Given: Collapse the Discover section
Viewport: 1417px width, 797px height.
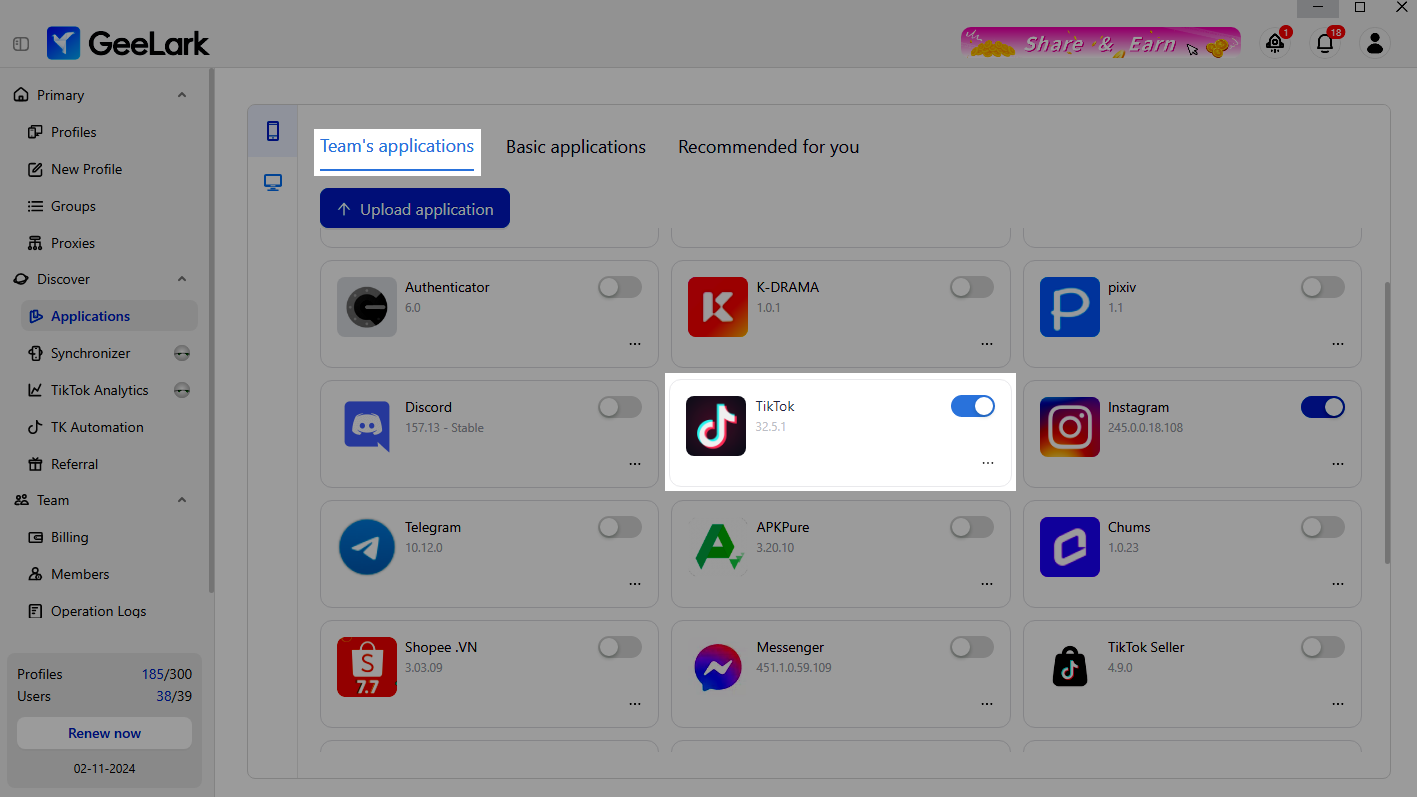Looking at the screenshot, I should tap(182, 279).
